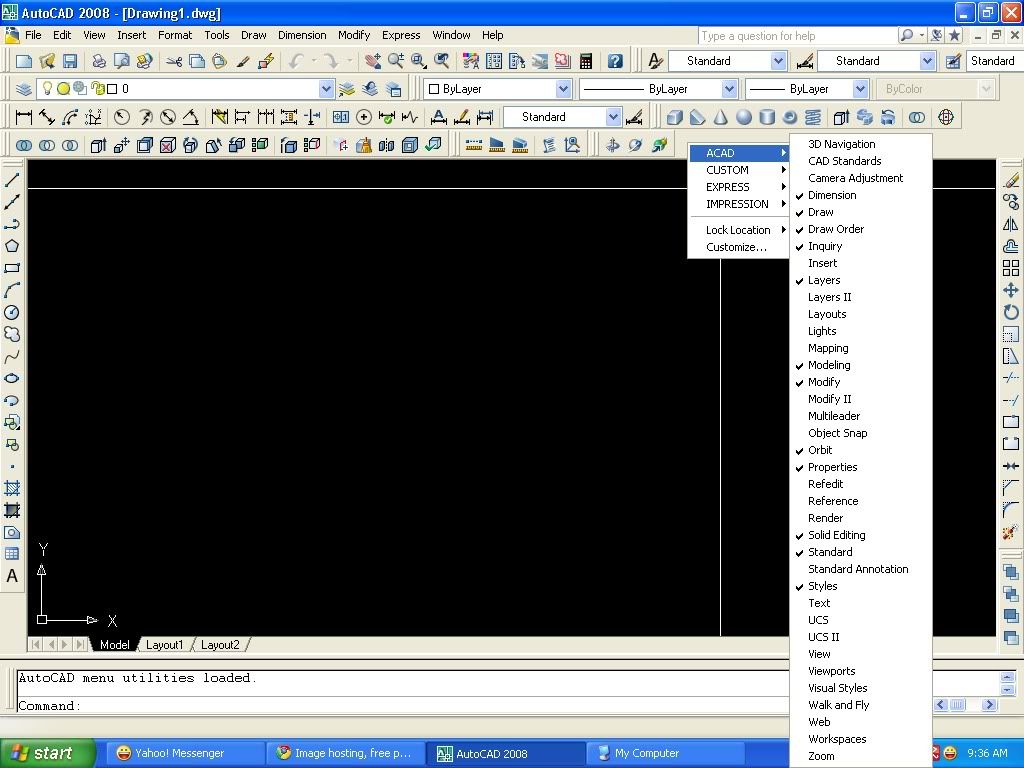The width and height of the screenshot is (1024, 768).
Task: Open the QuickCalc calculator
Action: pos(586,61)
